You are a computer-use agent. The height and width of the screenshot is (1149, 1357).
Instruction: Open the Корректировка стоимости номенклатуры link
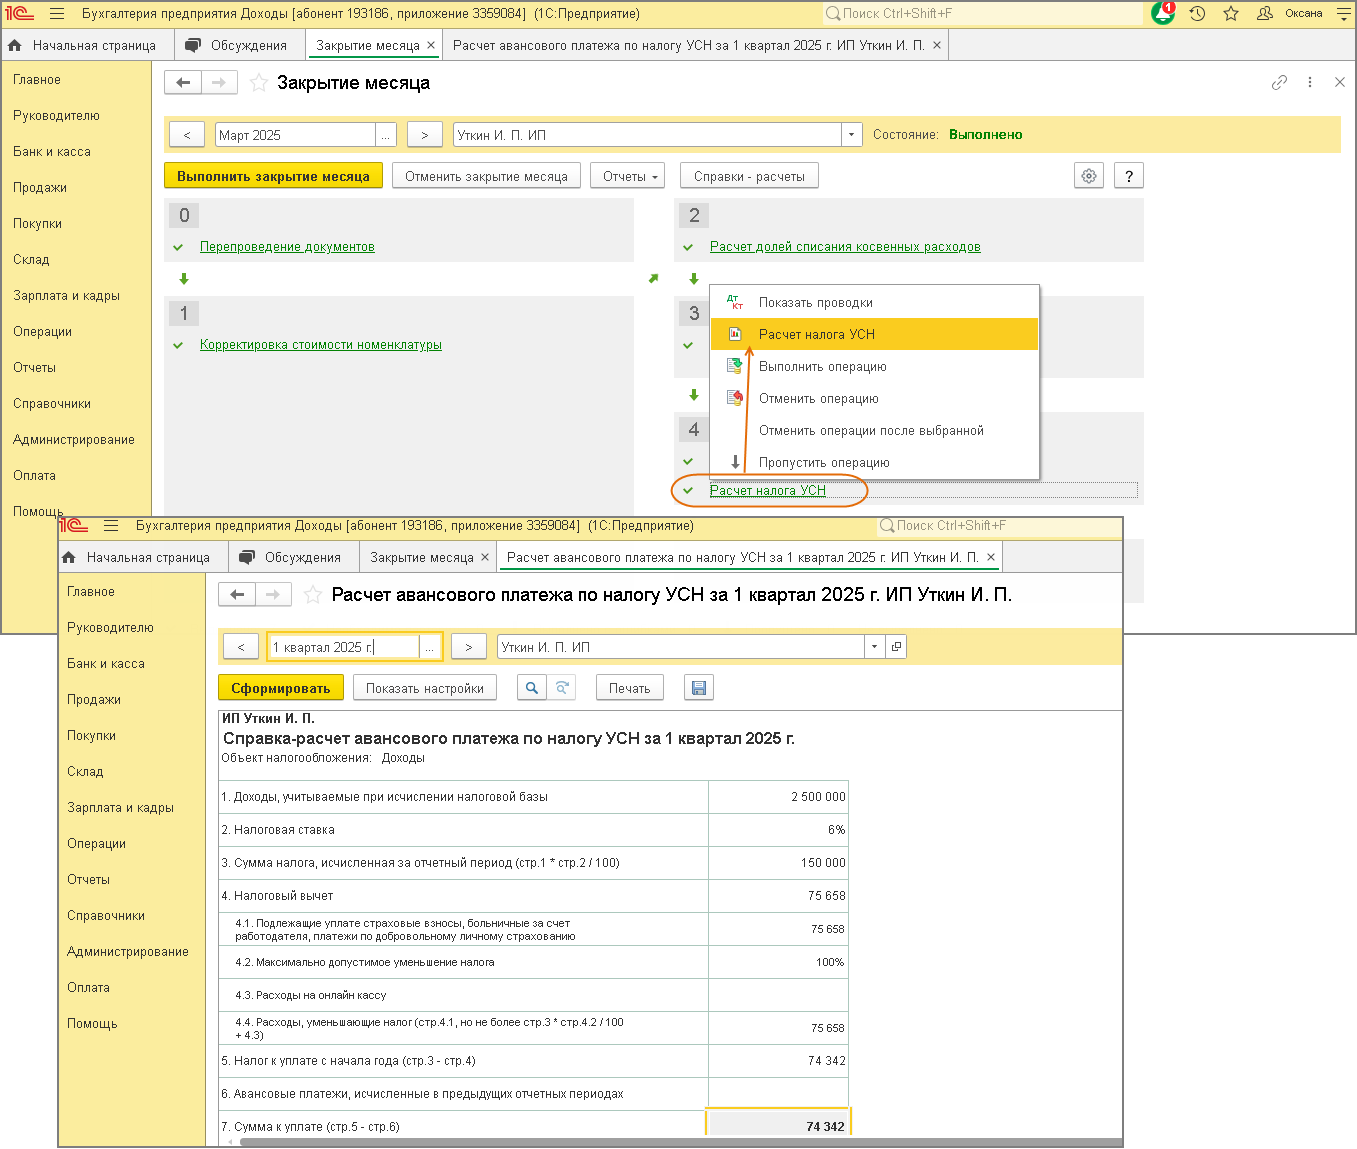pos(321,345)
